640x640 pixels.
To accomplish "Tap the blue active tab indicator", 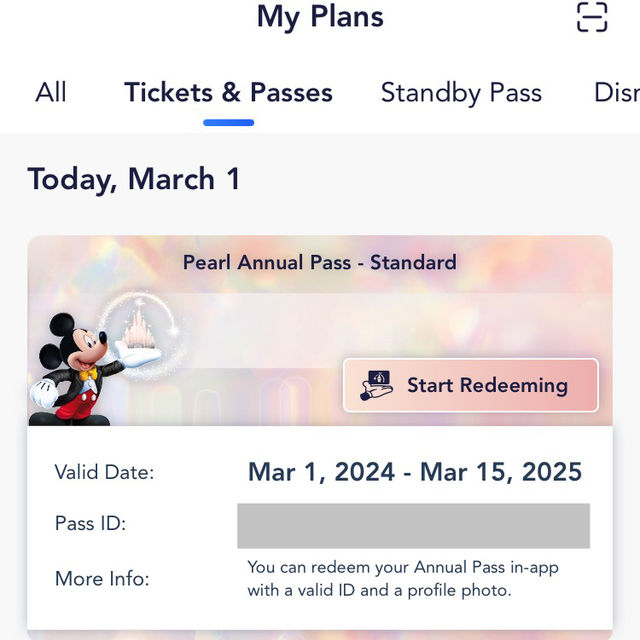I will (x=229, y=123).
